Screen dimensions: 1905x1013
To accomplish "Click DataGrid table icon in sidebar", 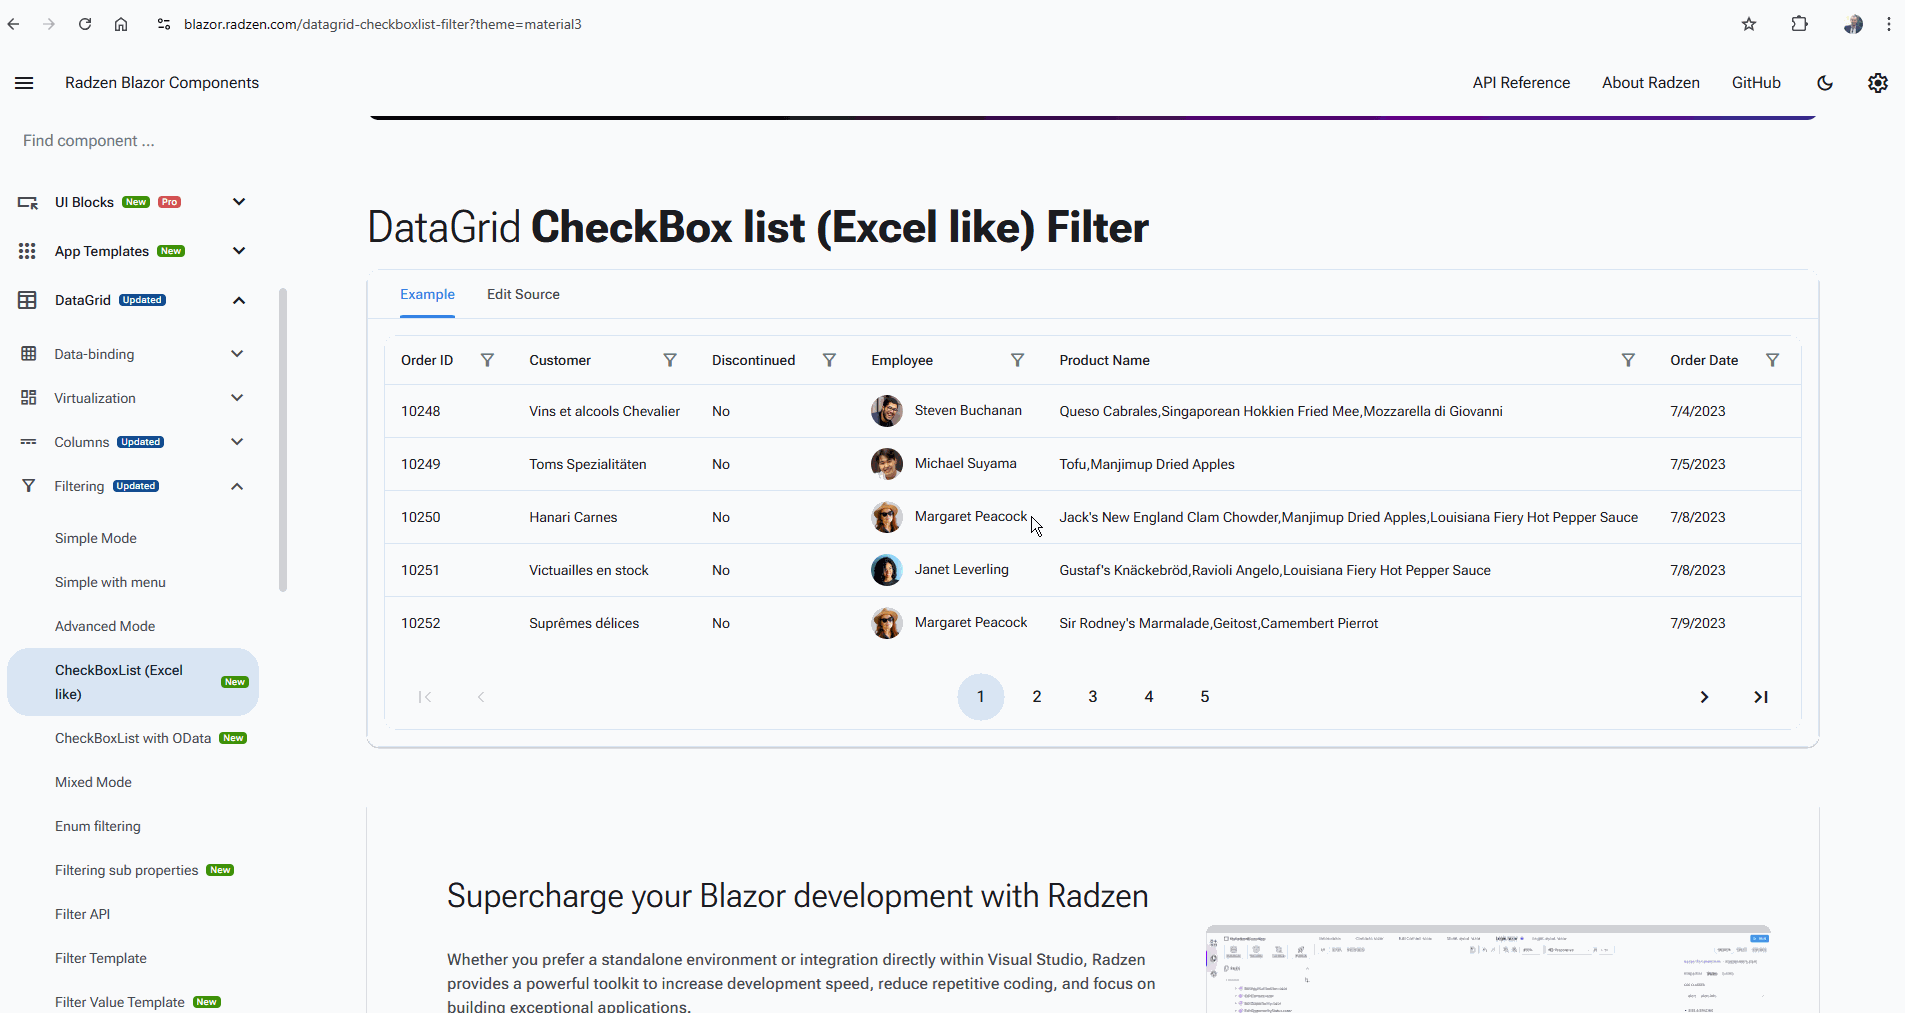I will click(27, 300).
